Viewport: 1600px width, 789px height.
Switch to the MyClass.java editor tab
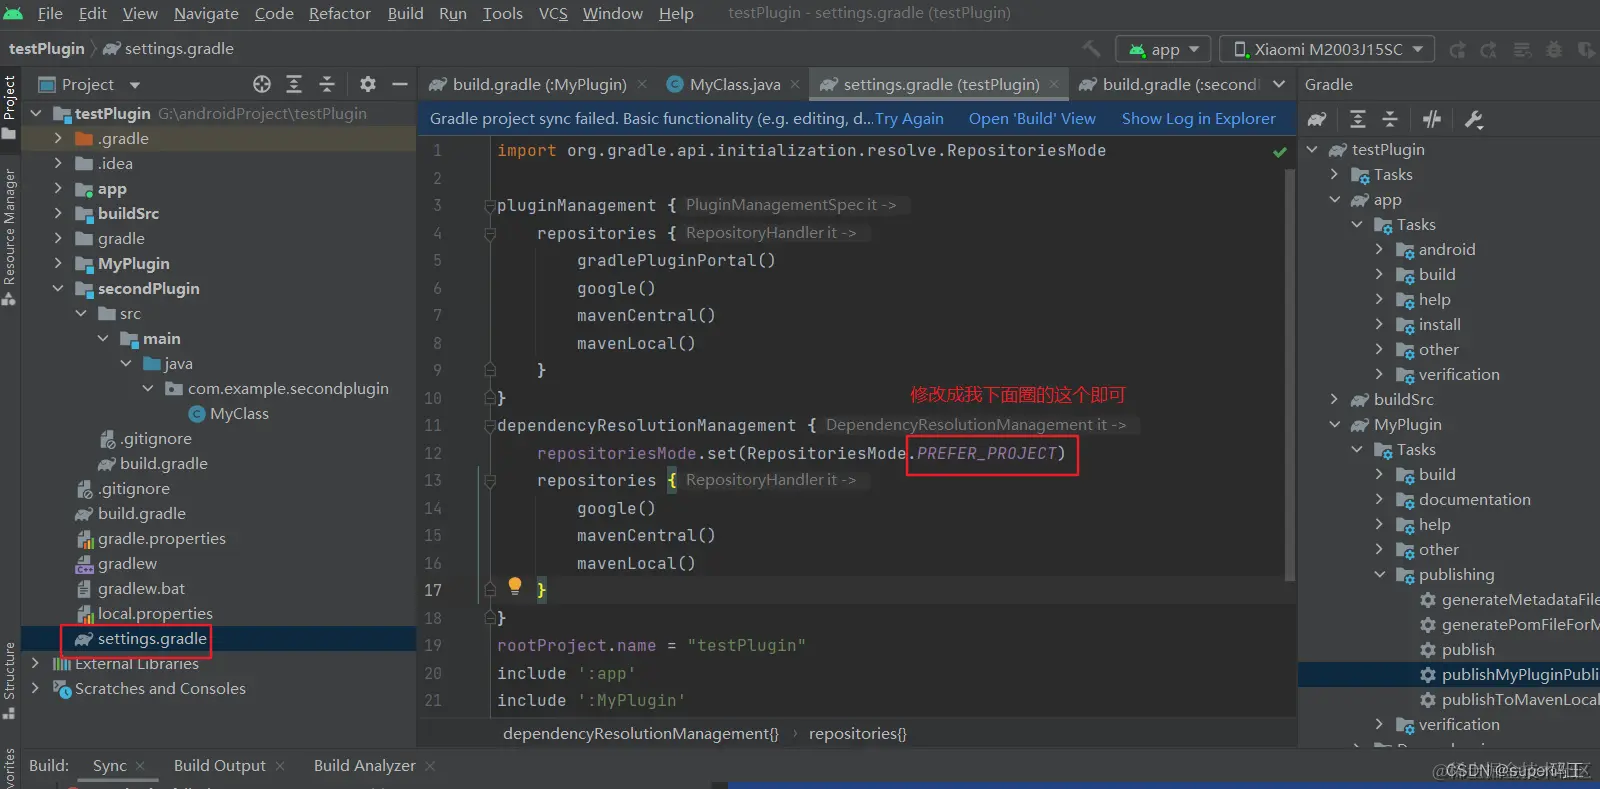pyautogui.click(x=734, y=85)
